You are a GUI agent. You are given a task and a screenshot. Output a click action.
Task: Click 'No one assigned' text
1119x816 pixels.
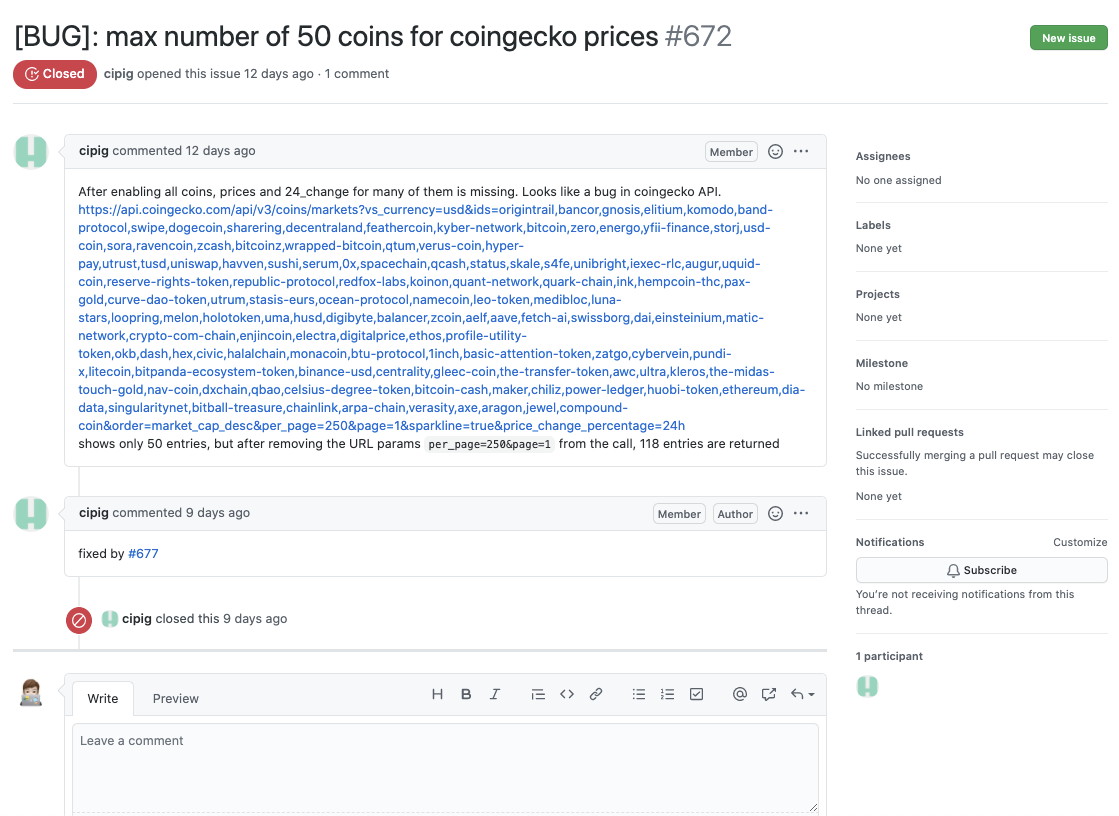[x=898, y=181]
